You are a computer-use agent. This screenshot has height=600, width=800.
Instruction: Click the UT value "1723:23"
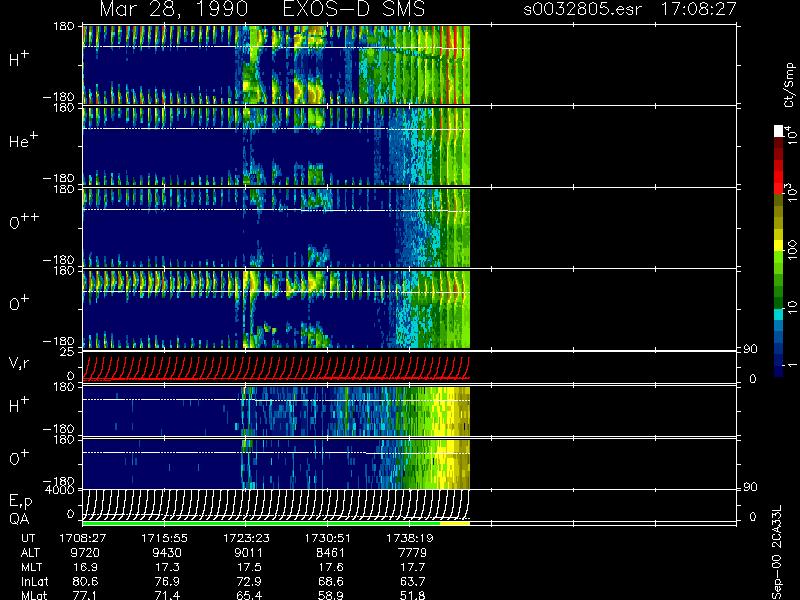(x=246, y=538)
